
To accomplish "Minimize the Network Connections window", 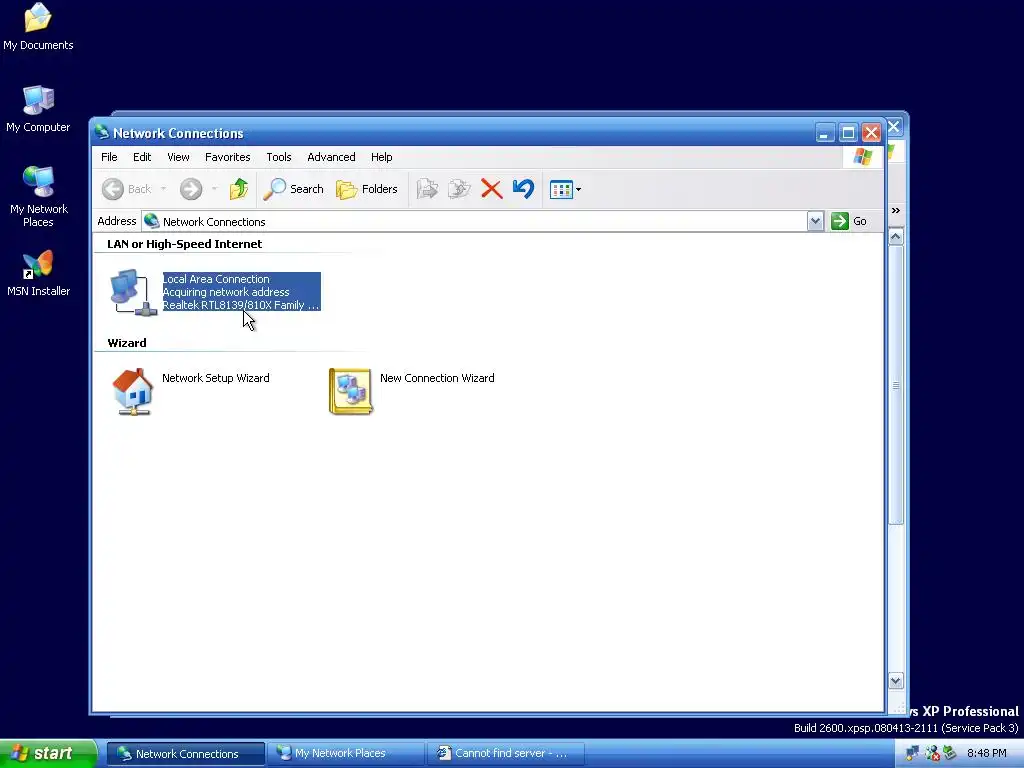I will 825,133.
